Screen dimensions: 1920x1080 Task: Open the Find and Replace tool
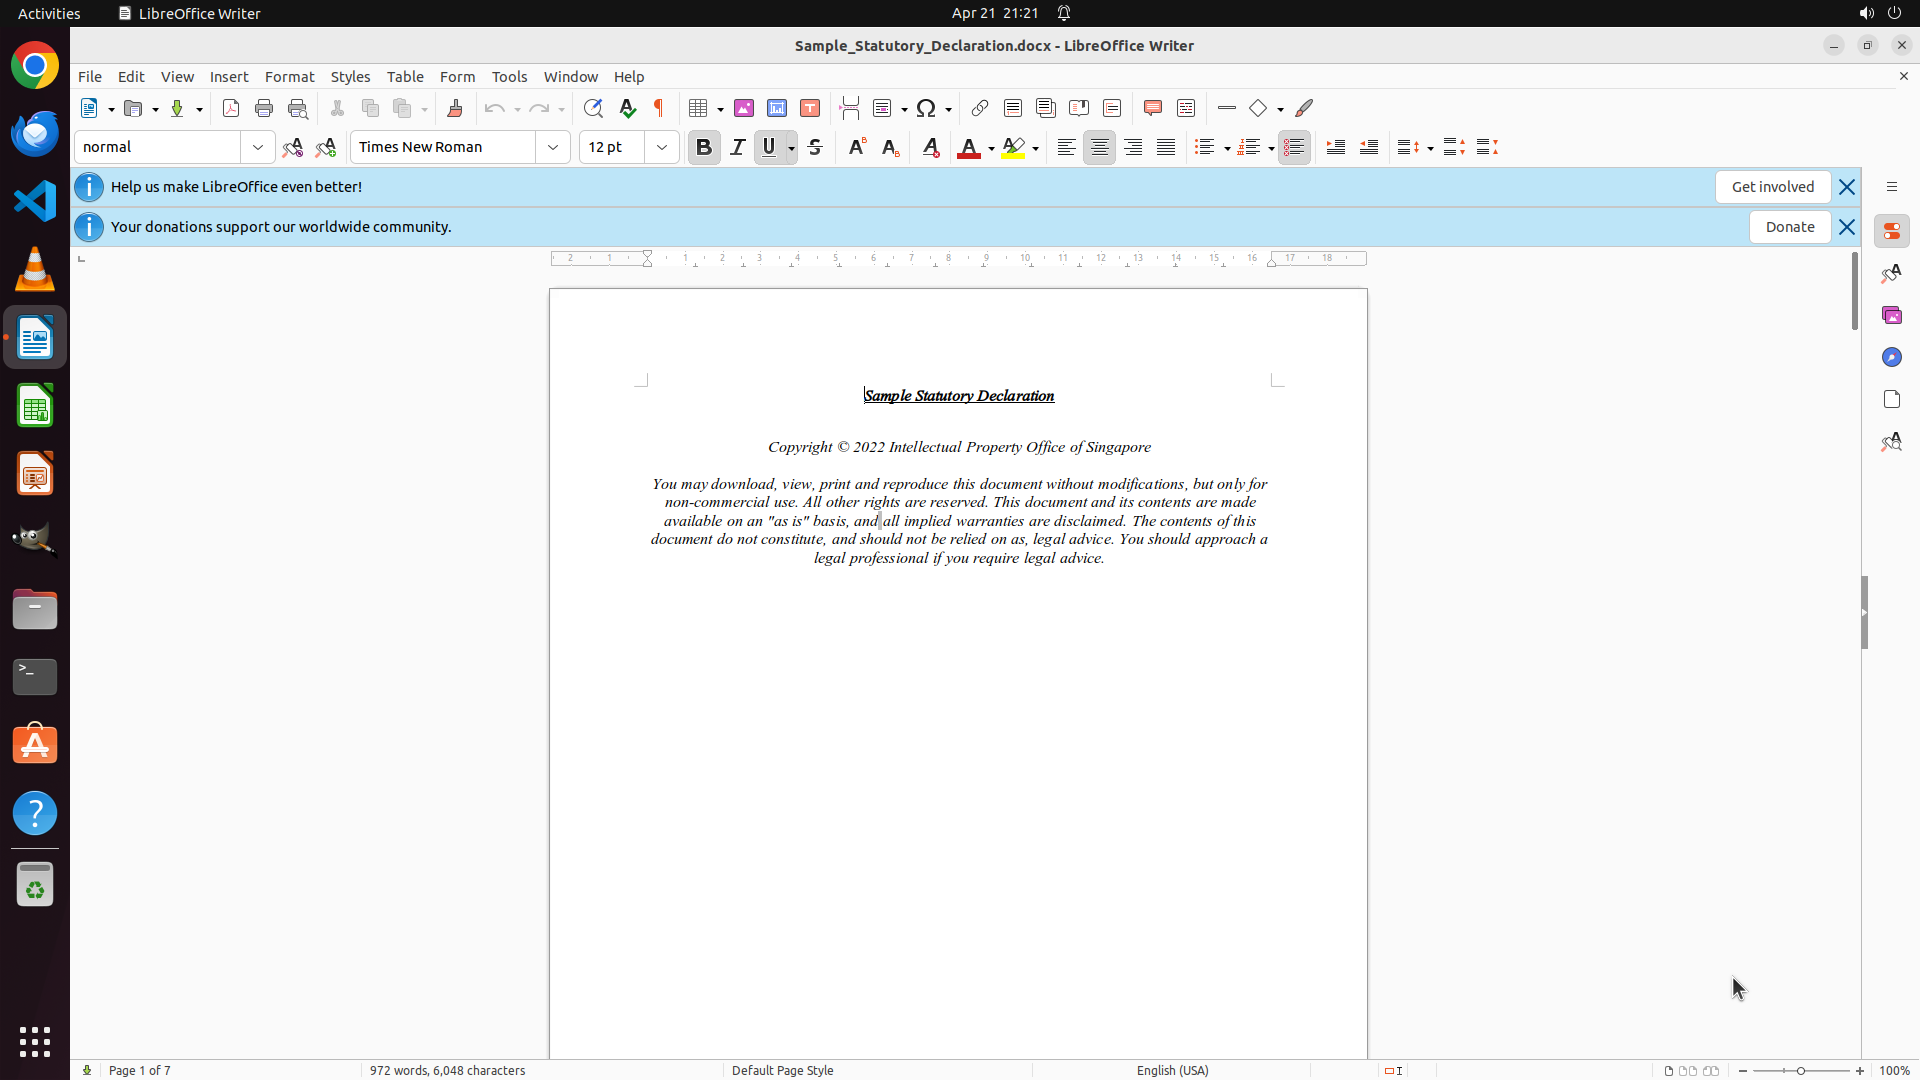pyautogui.click(x=593, y=108)
